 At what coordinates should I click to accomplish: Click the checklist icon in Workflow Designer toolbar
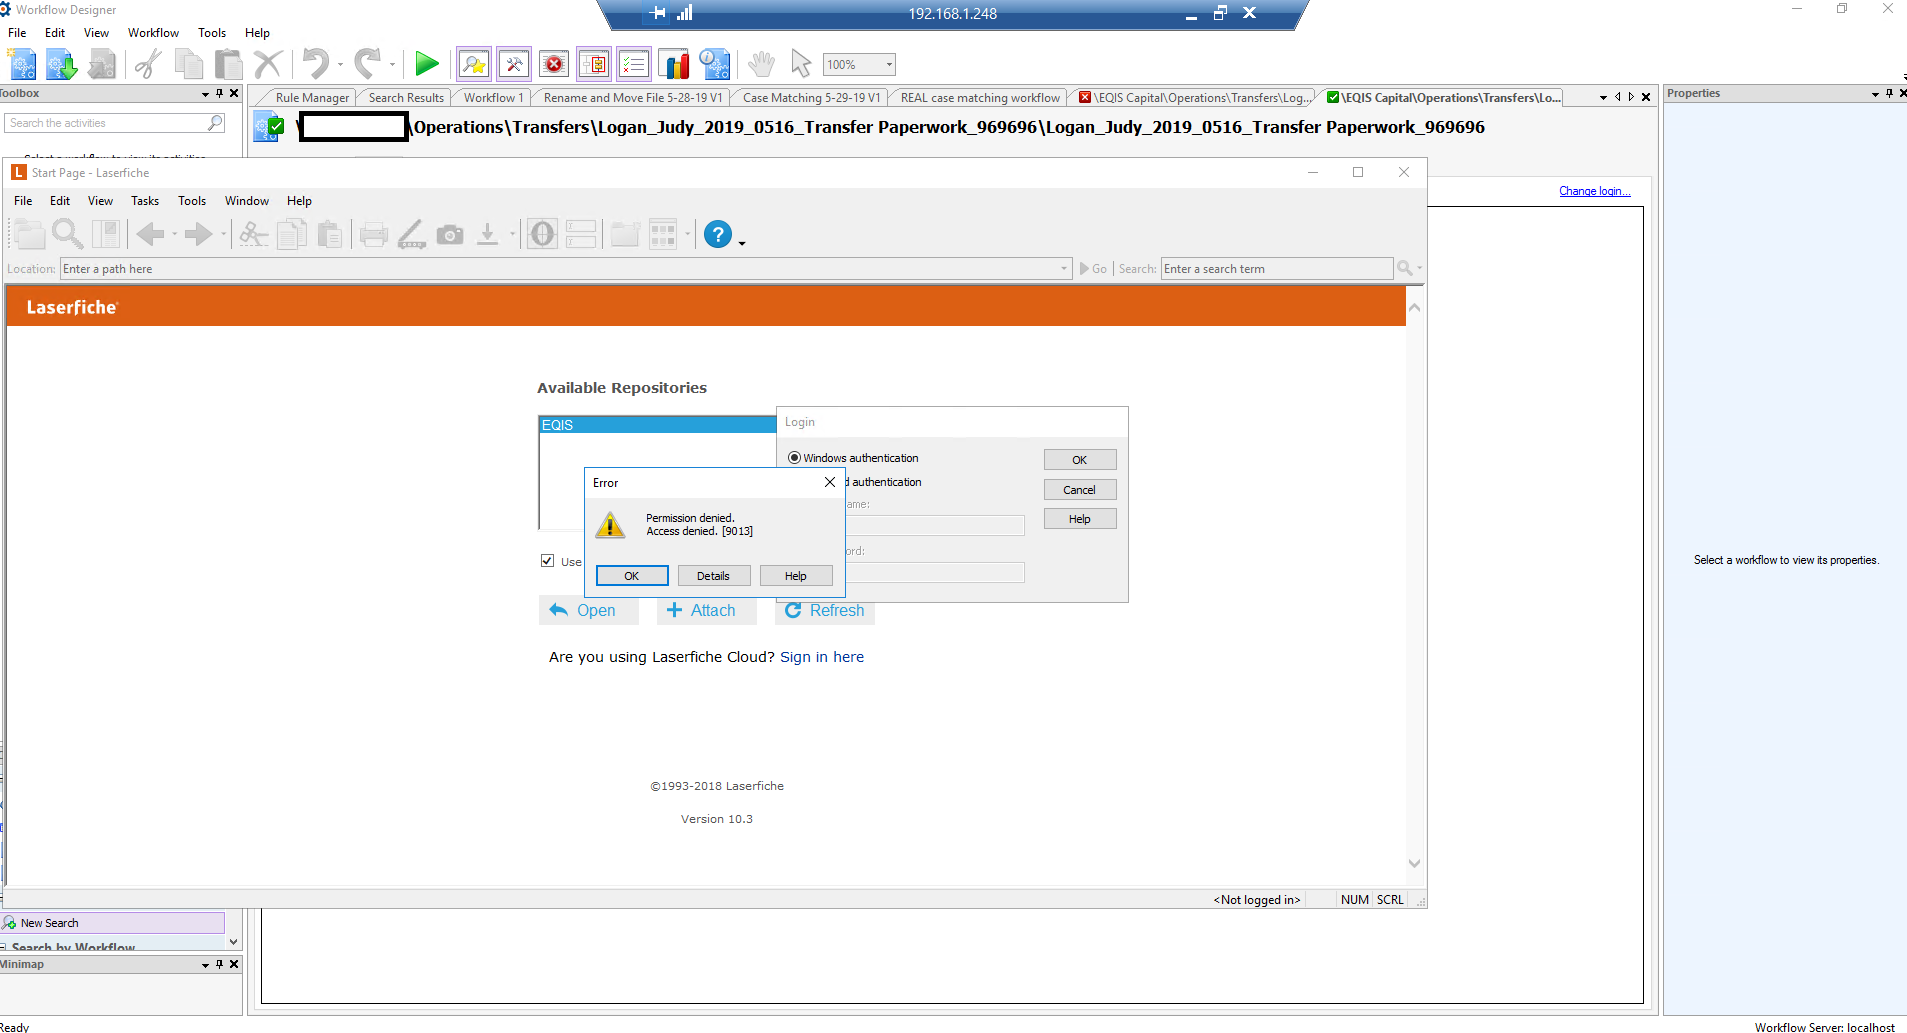(x=634, y=64)
